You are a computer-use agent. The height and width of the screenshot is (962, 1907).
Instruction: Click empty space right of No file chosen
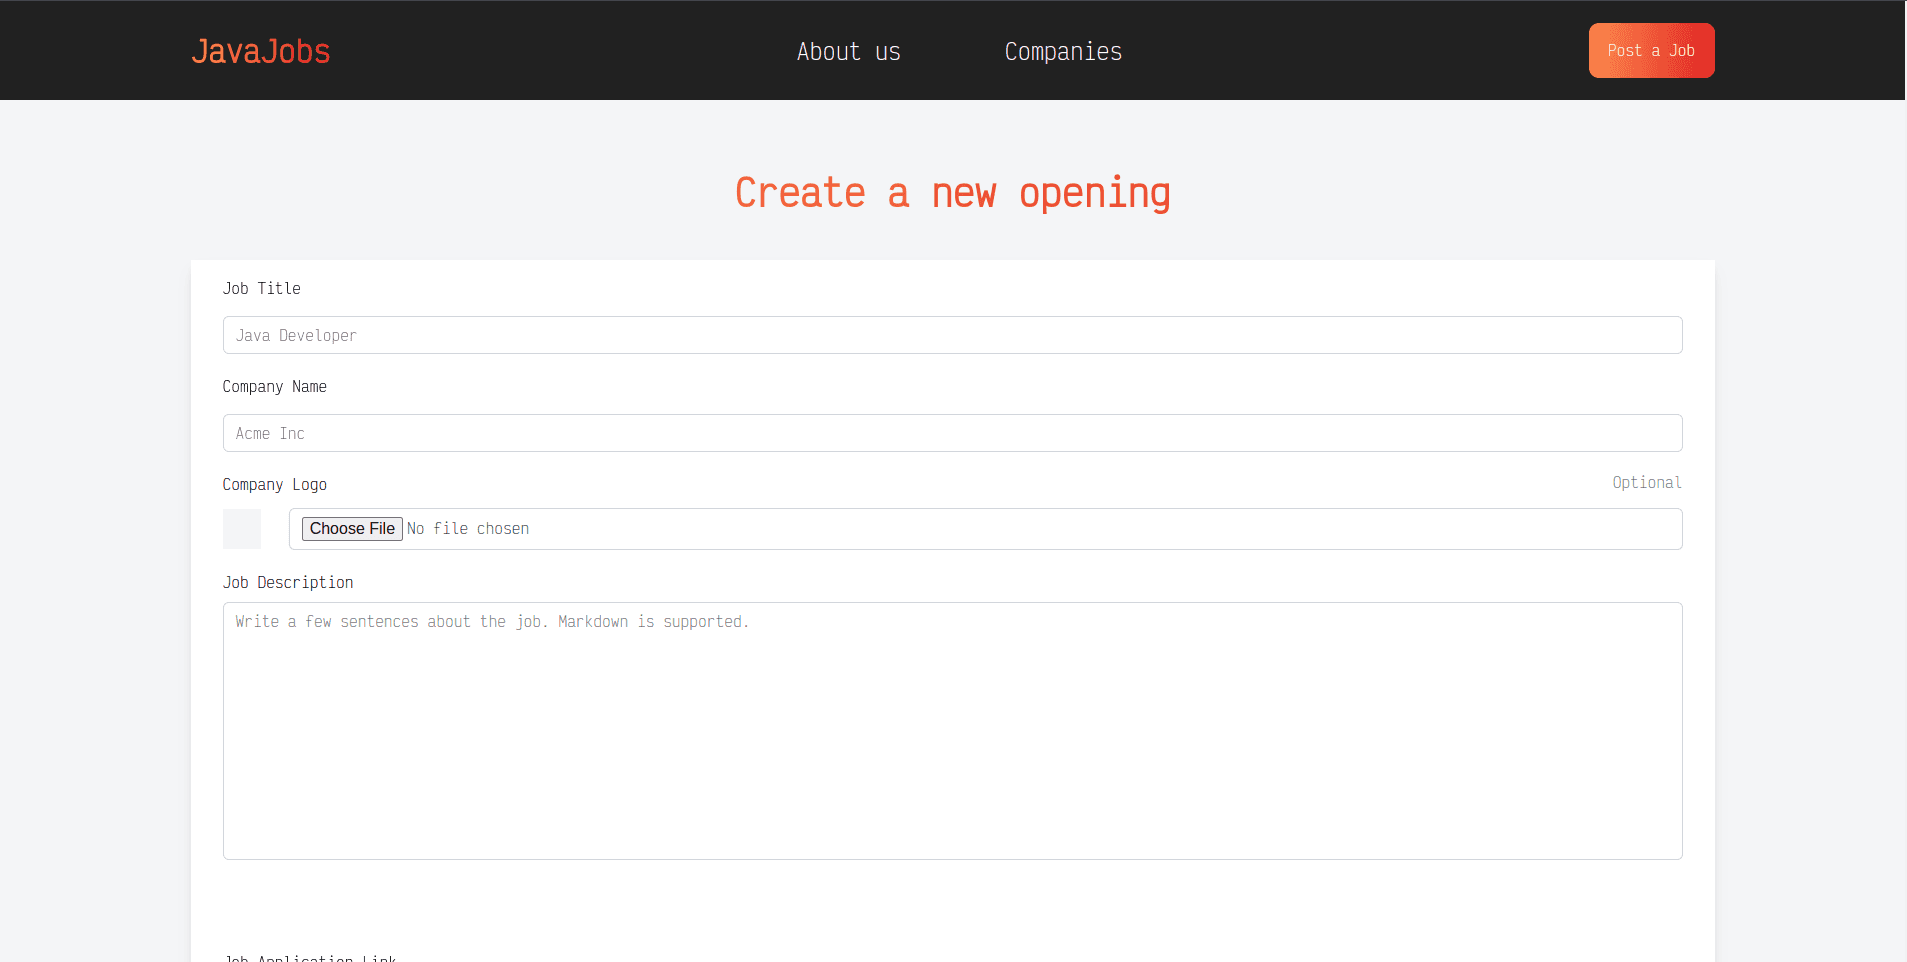click(1100, 528)
